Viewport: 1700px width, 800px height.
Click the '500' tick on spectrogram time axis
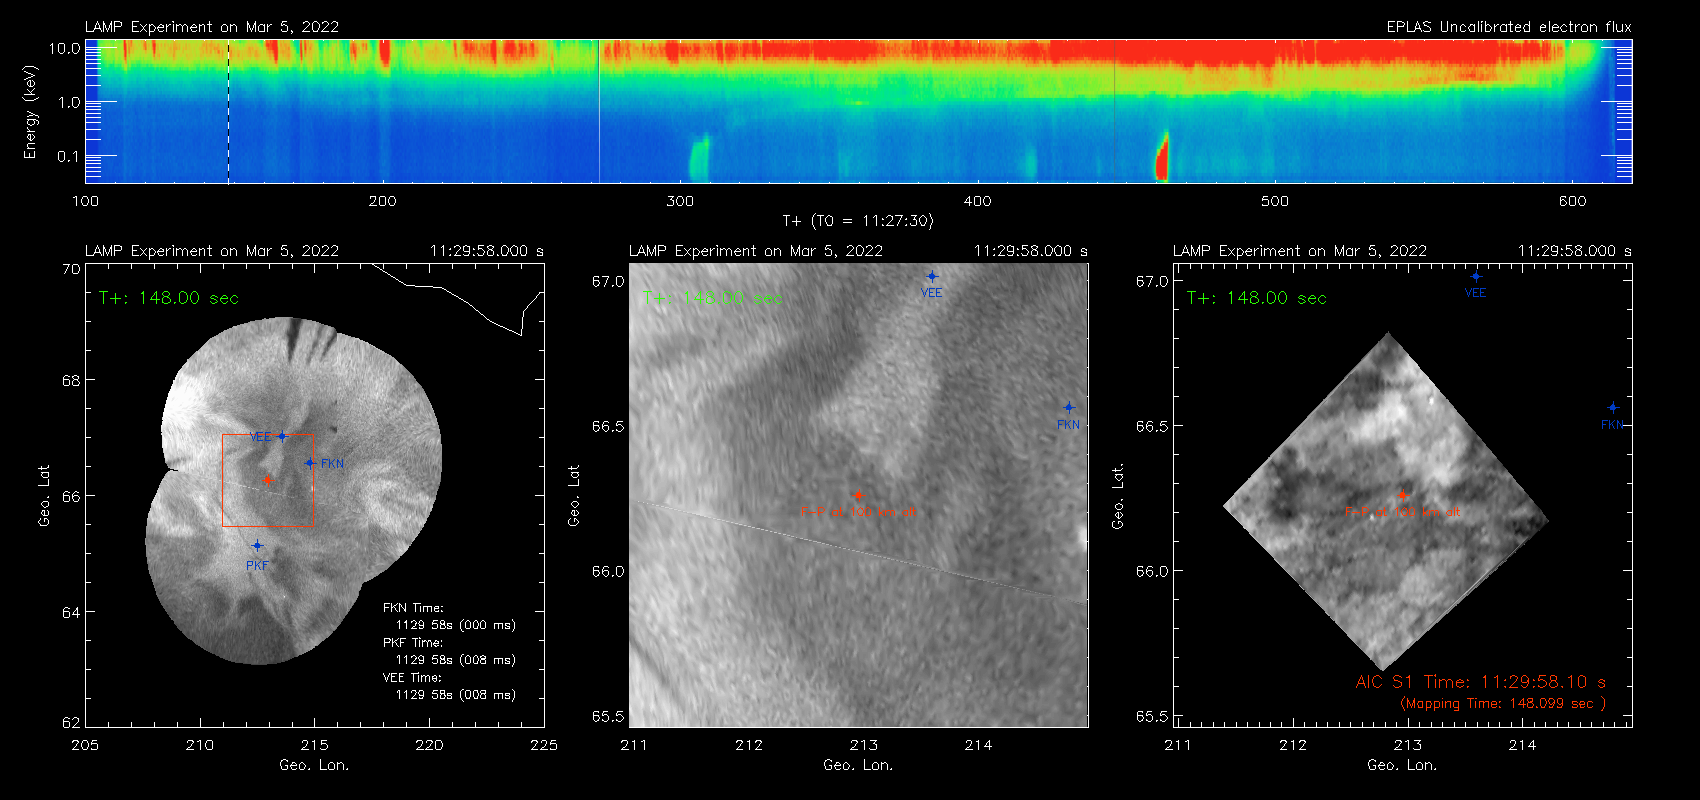coord(1275,201)
